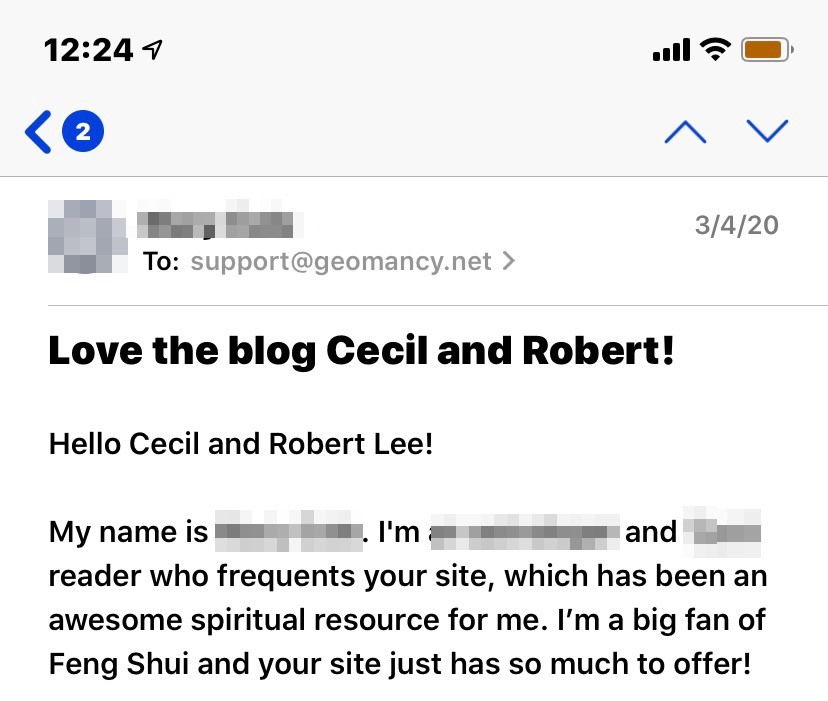Tap the subject "Love the blog Cecil and Robert!"
The width and height of the screenshot is (828, 701).
361,351
